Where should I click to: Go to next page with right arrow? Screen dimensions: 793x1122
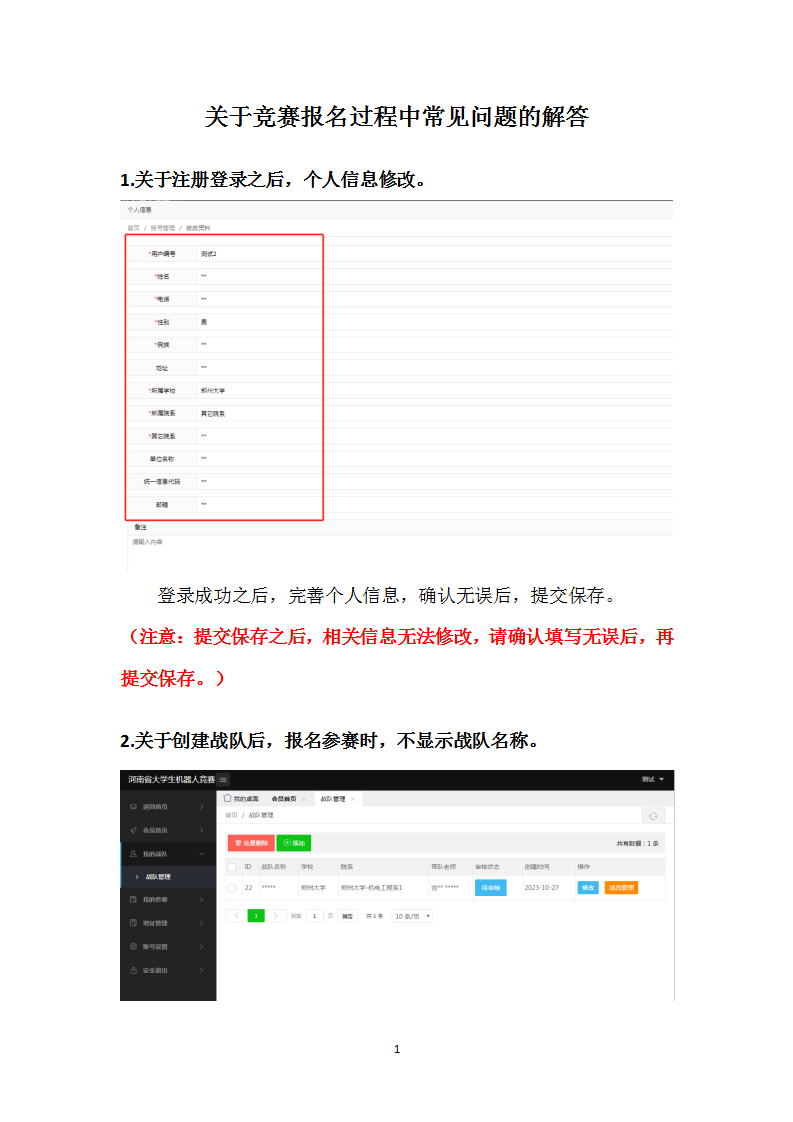[277, 915]
